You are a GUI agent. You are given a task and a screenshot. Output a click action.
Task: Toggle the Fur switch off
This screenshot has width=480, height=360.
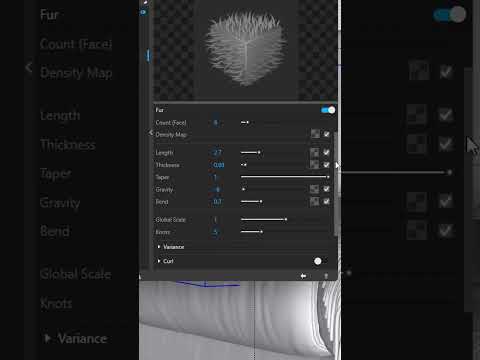click(328, 110)
